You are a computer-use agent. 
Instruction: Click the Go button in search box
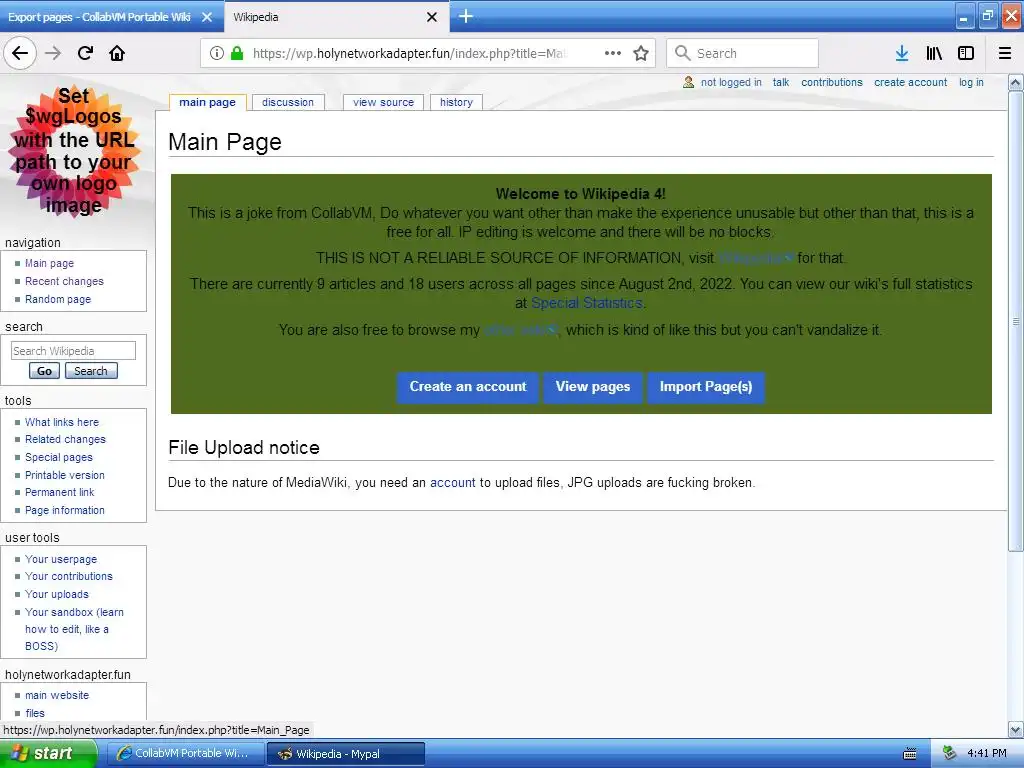(44, 371)
